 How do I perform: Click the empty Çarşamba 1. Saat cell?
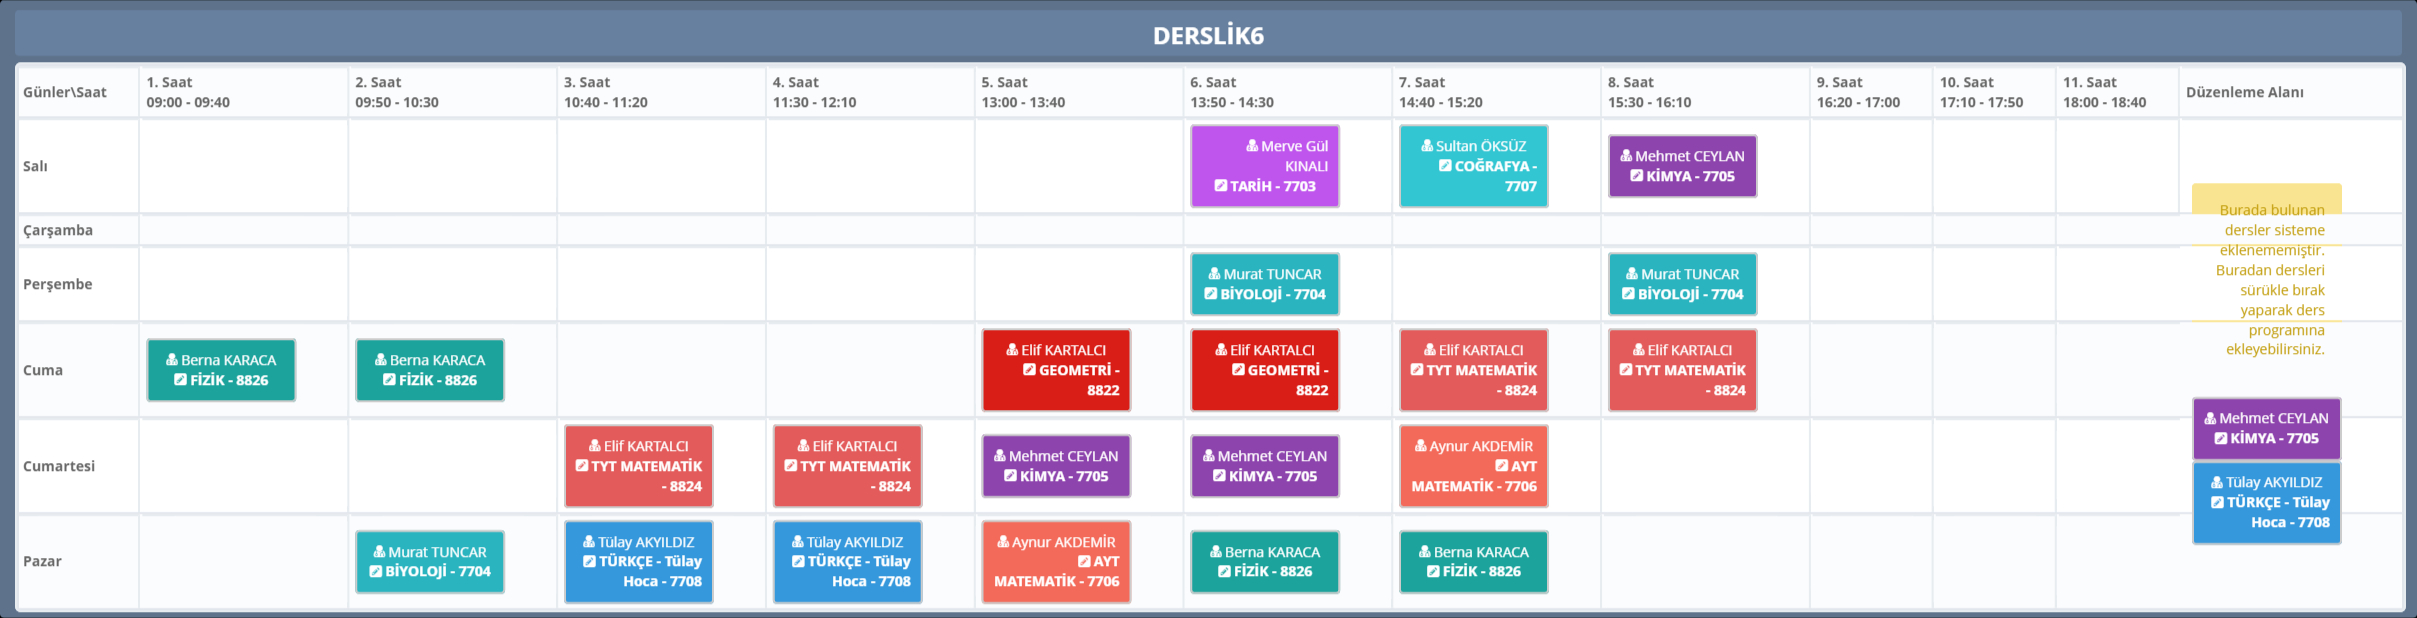(243, 230)
